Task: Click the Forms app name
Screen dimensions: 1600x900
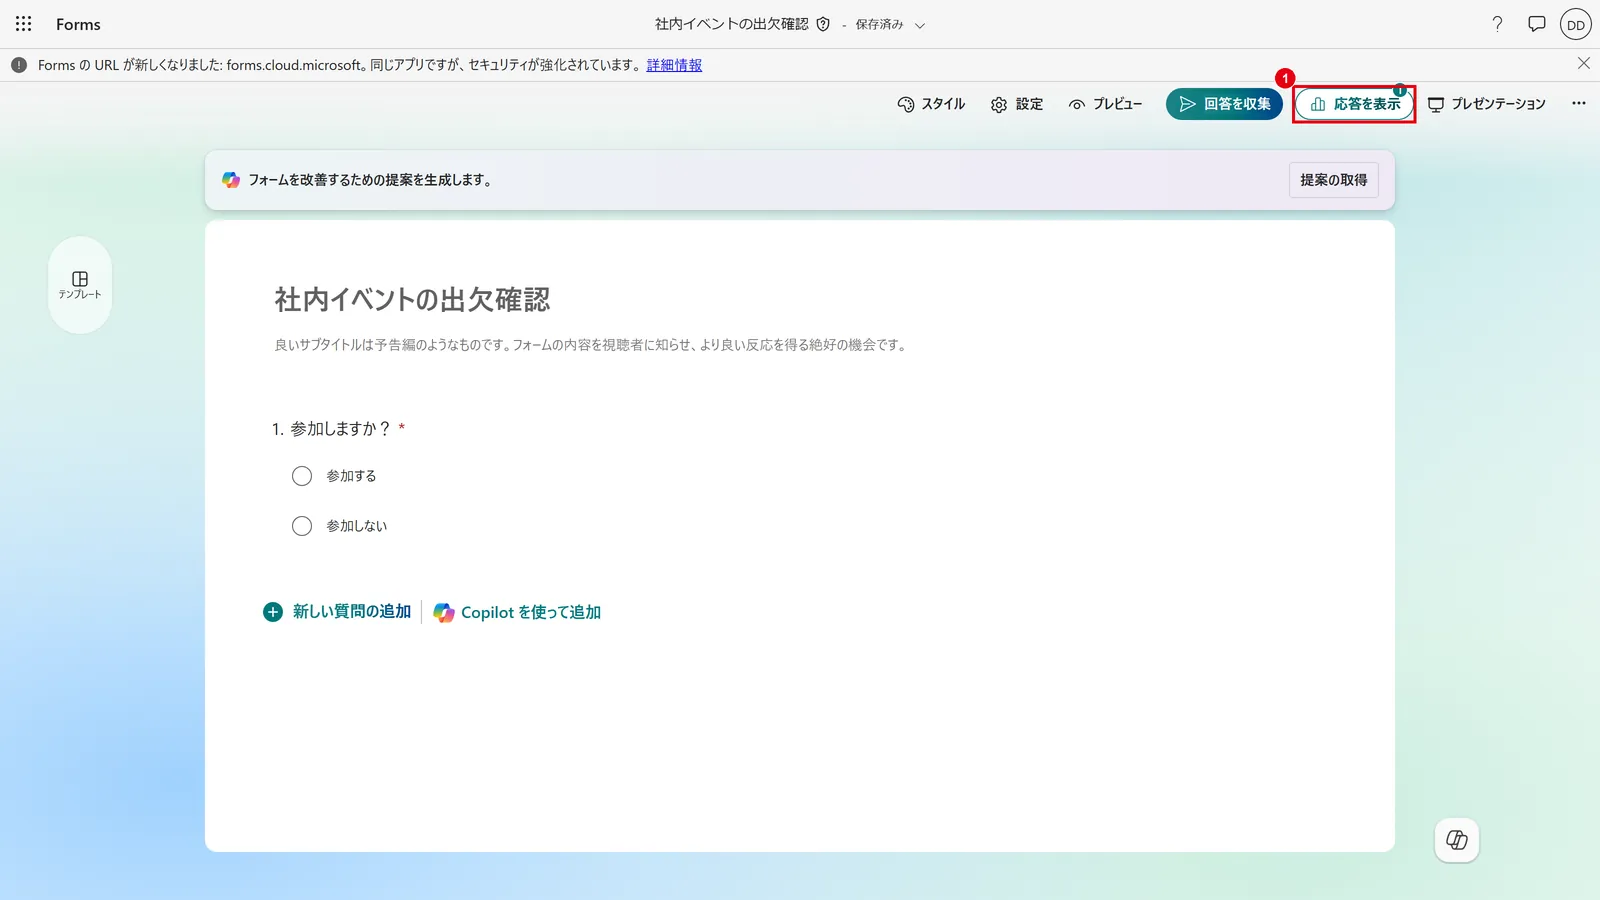Action: pyautogui.click(x=78, y=24)
